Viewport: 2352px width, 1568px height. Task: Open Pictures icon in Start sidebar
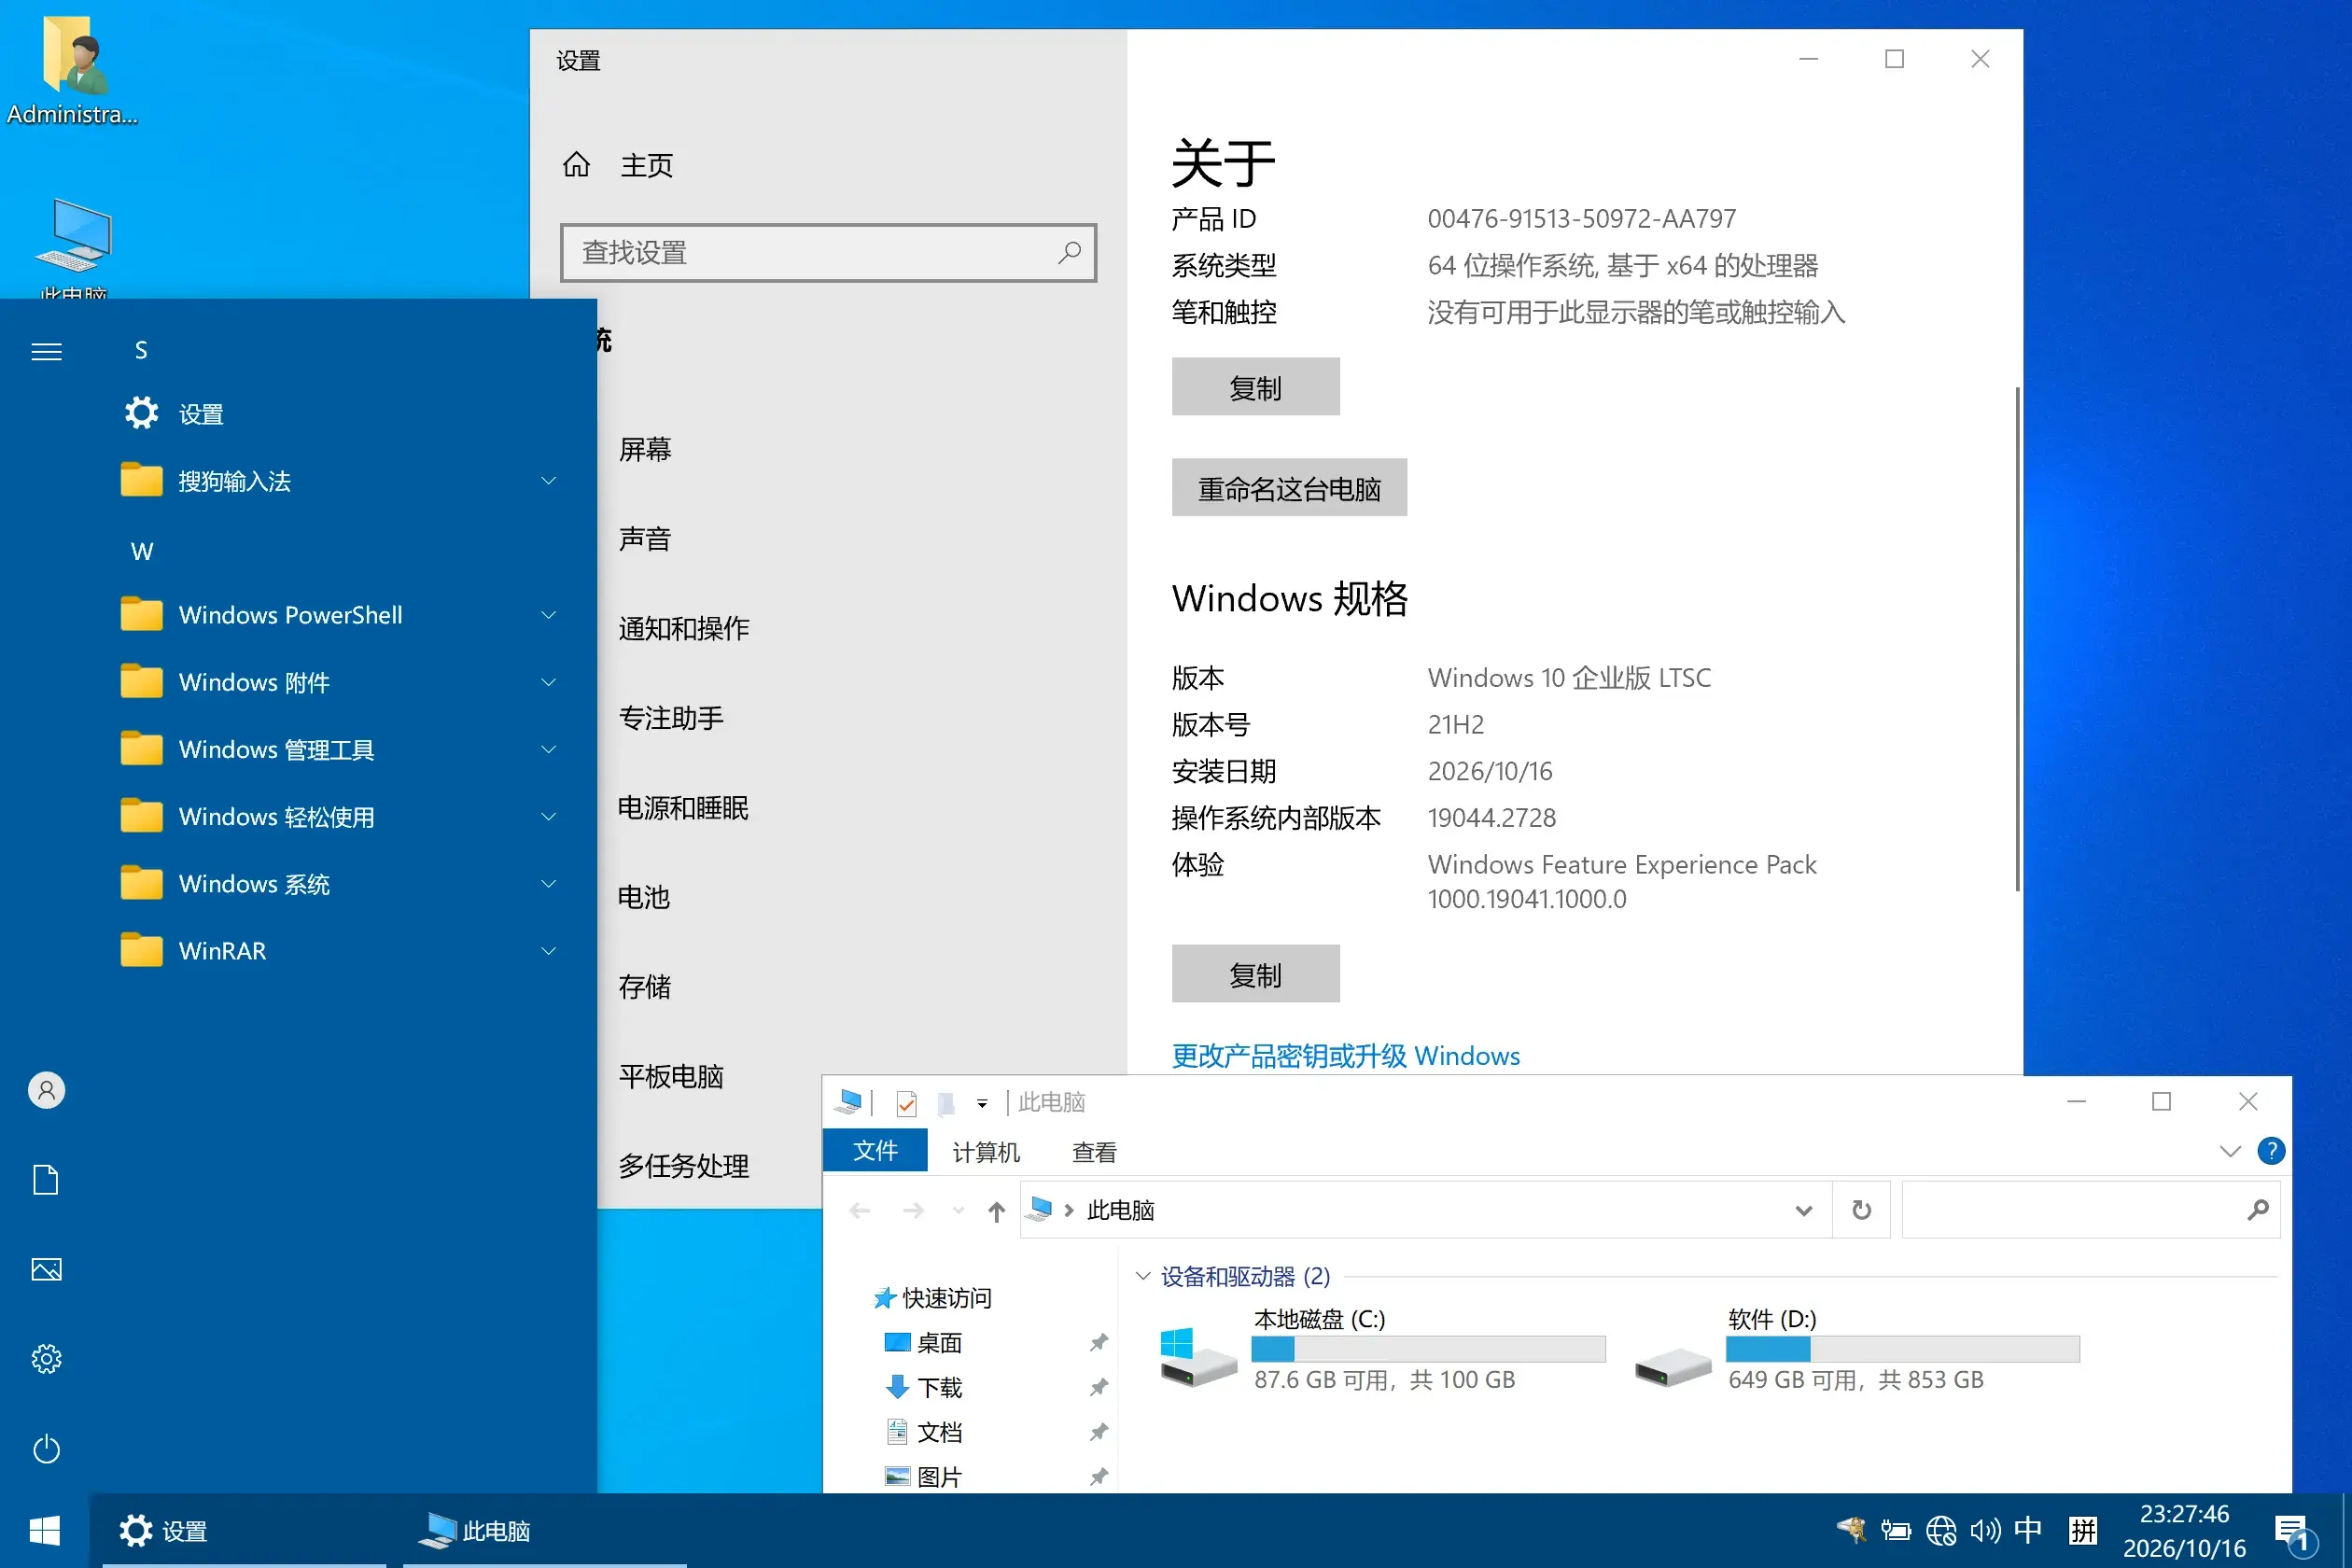pyautogui.click(x=46, y=1269)
